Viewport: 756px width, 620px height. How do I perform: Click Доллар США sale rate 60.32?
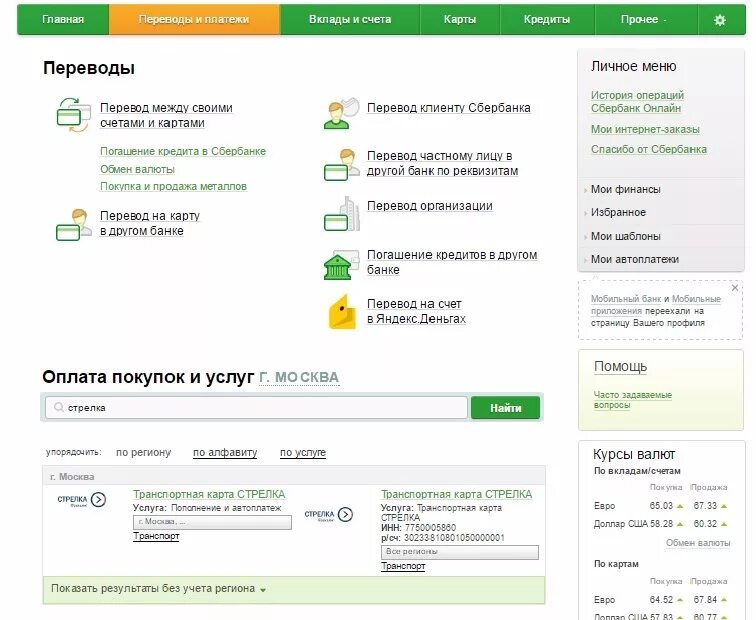point(705,524)
